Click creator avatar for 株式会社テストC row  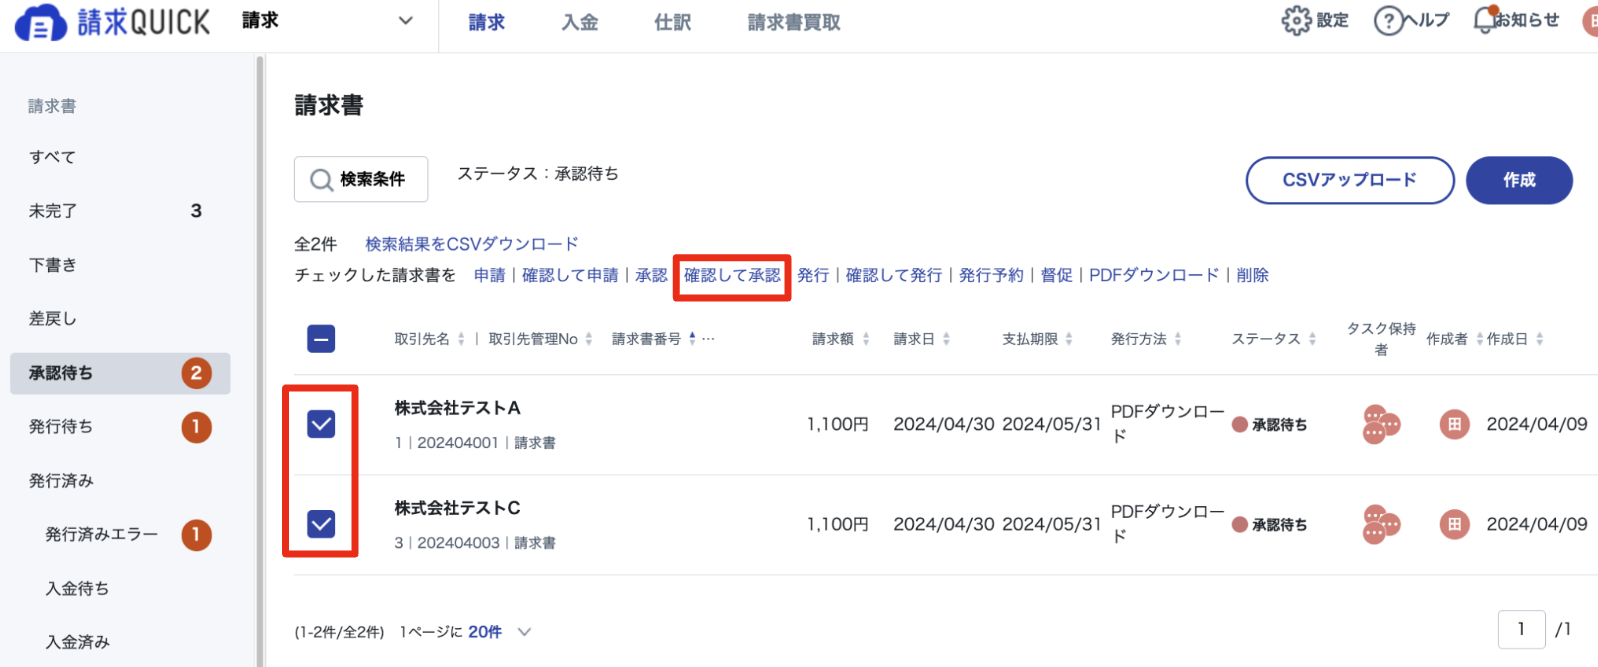(x=1454, y=524)
